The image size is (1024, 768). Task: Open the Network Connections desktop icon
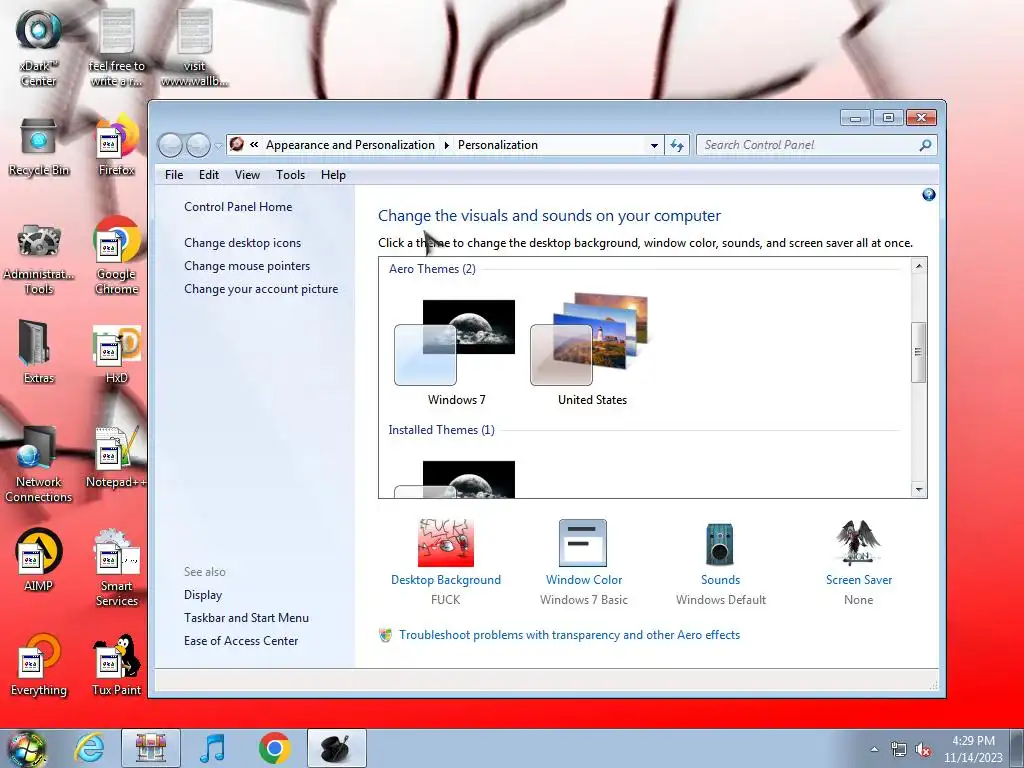[x=39, y=464]
